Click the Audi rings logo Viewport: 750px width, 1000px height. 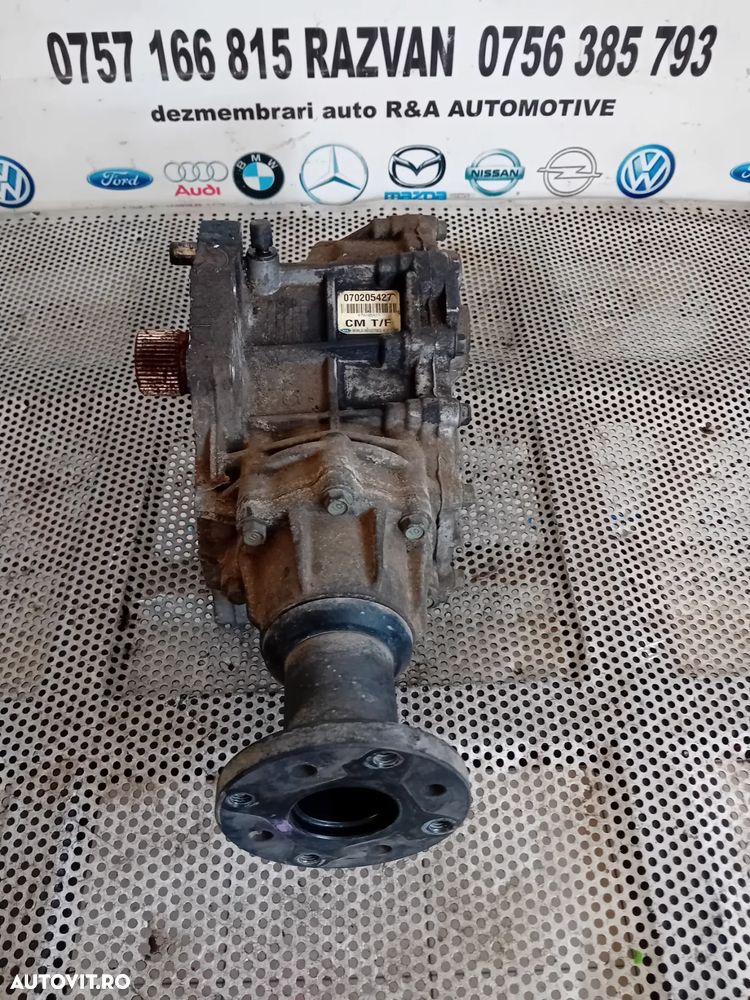pos(196,178)
